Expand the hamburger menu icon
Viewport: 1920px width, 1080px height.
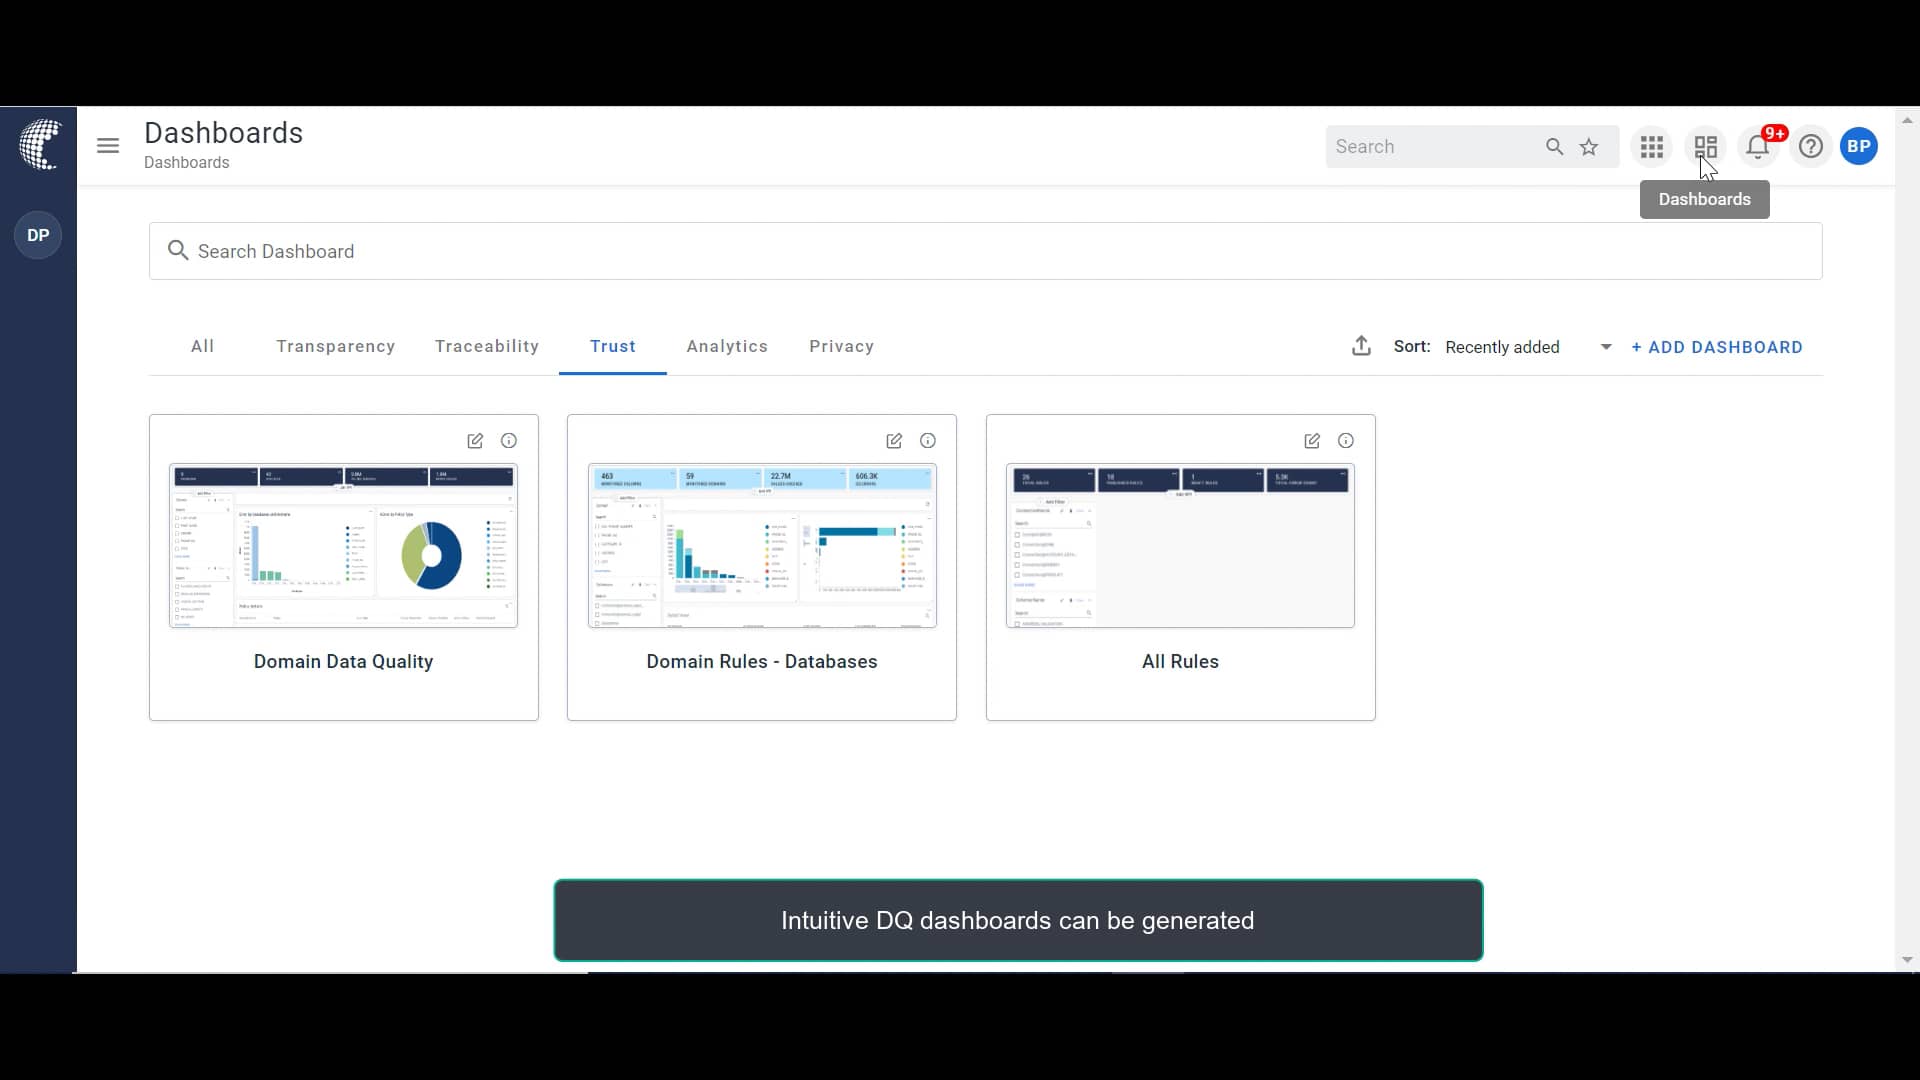(x=108, y=146)
